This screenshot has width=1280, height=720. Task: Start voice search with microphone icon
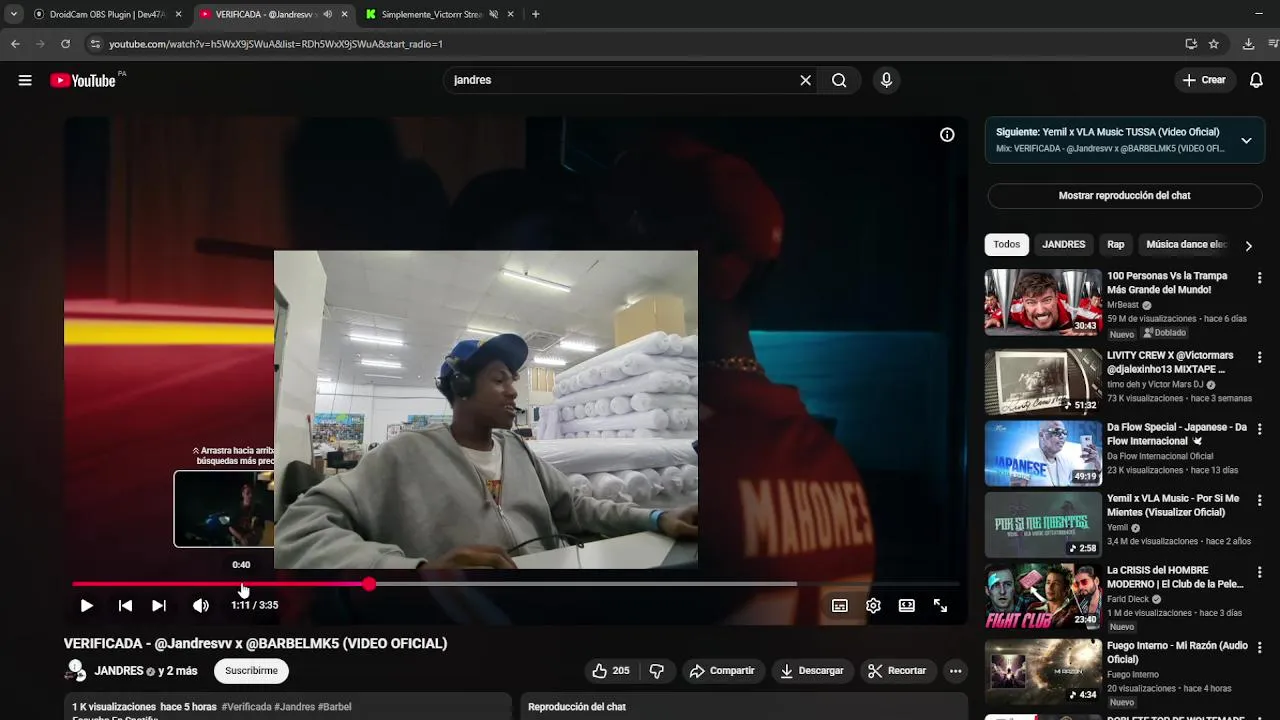tap(886, 80)
